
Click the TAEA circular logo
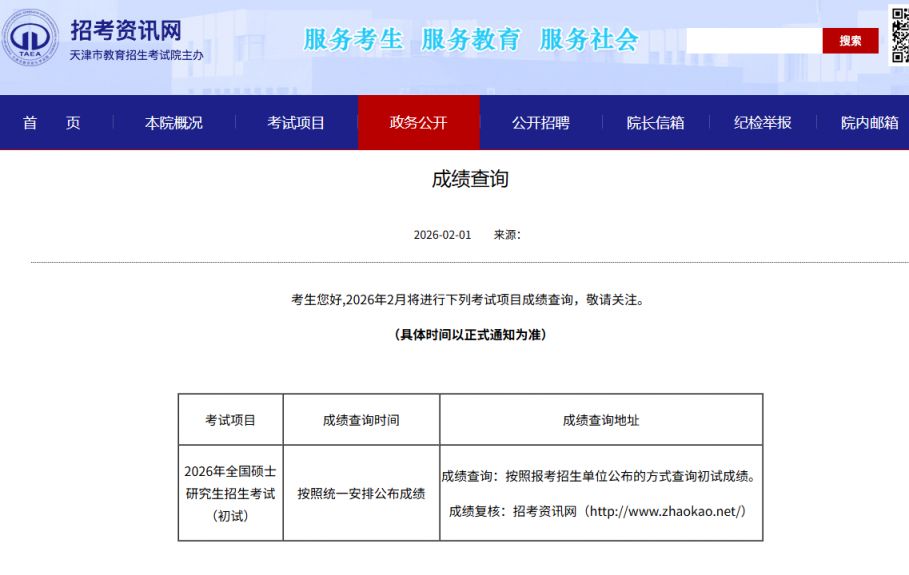(30, 38)
